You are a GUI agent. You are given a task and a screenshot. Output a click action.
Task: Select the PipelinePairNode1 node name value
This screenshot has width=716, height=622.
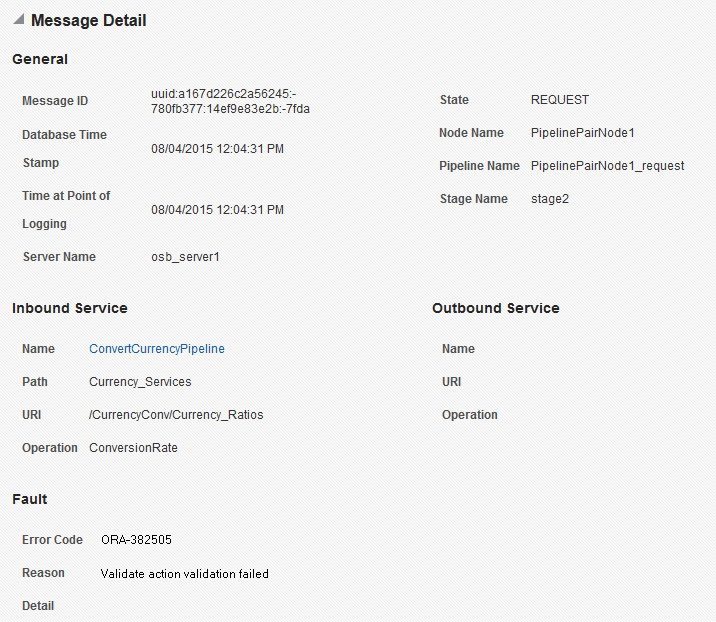coord(582,133)
